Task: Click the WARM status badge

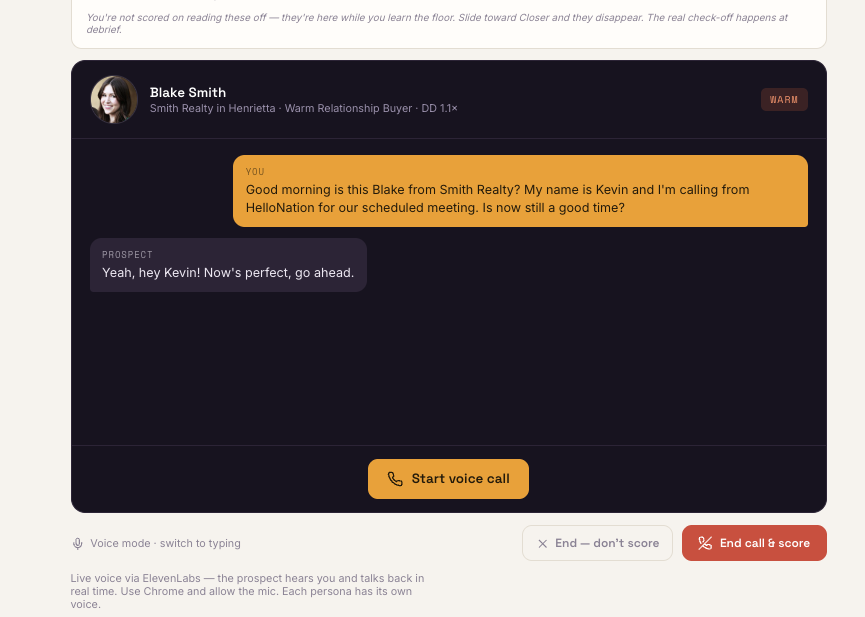Action: point(784,100)
